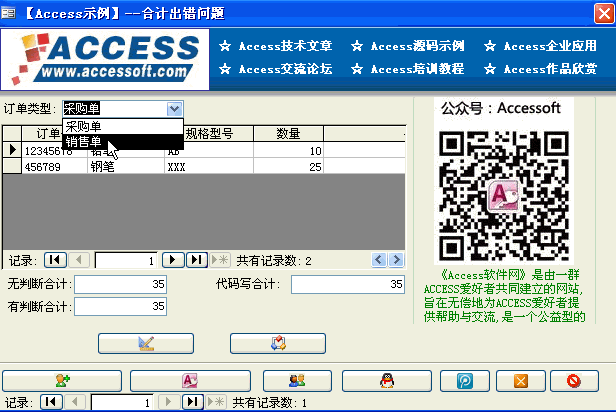
Task: Click the form icon in the title bar
Action: click(x=8, y=14)
